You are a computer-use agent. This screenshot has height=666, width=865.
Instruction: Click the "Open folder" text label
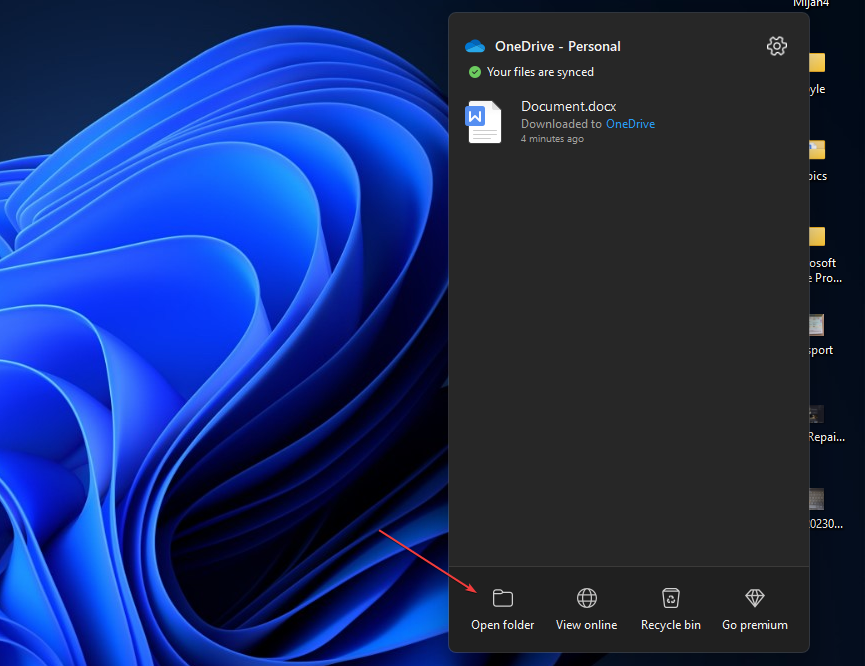[503, 625]
